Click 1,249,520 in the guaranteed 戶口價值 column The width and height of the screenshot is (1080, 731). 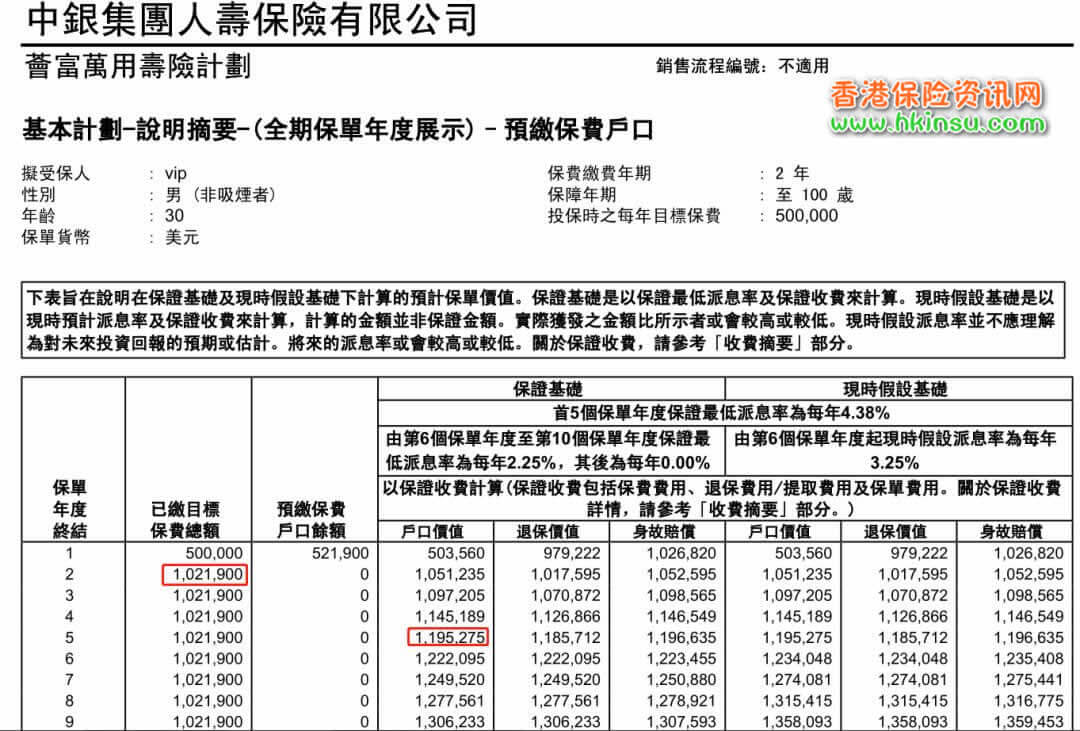[x=449, y=680]
